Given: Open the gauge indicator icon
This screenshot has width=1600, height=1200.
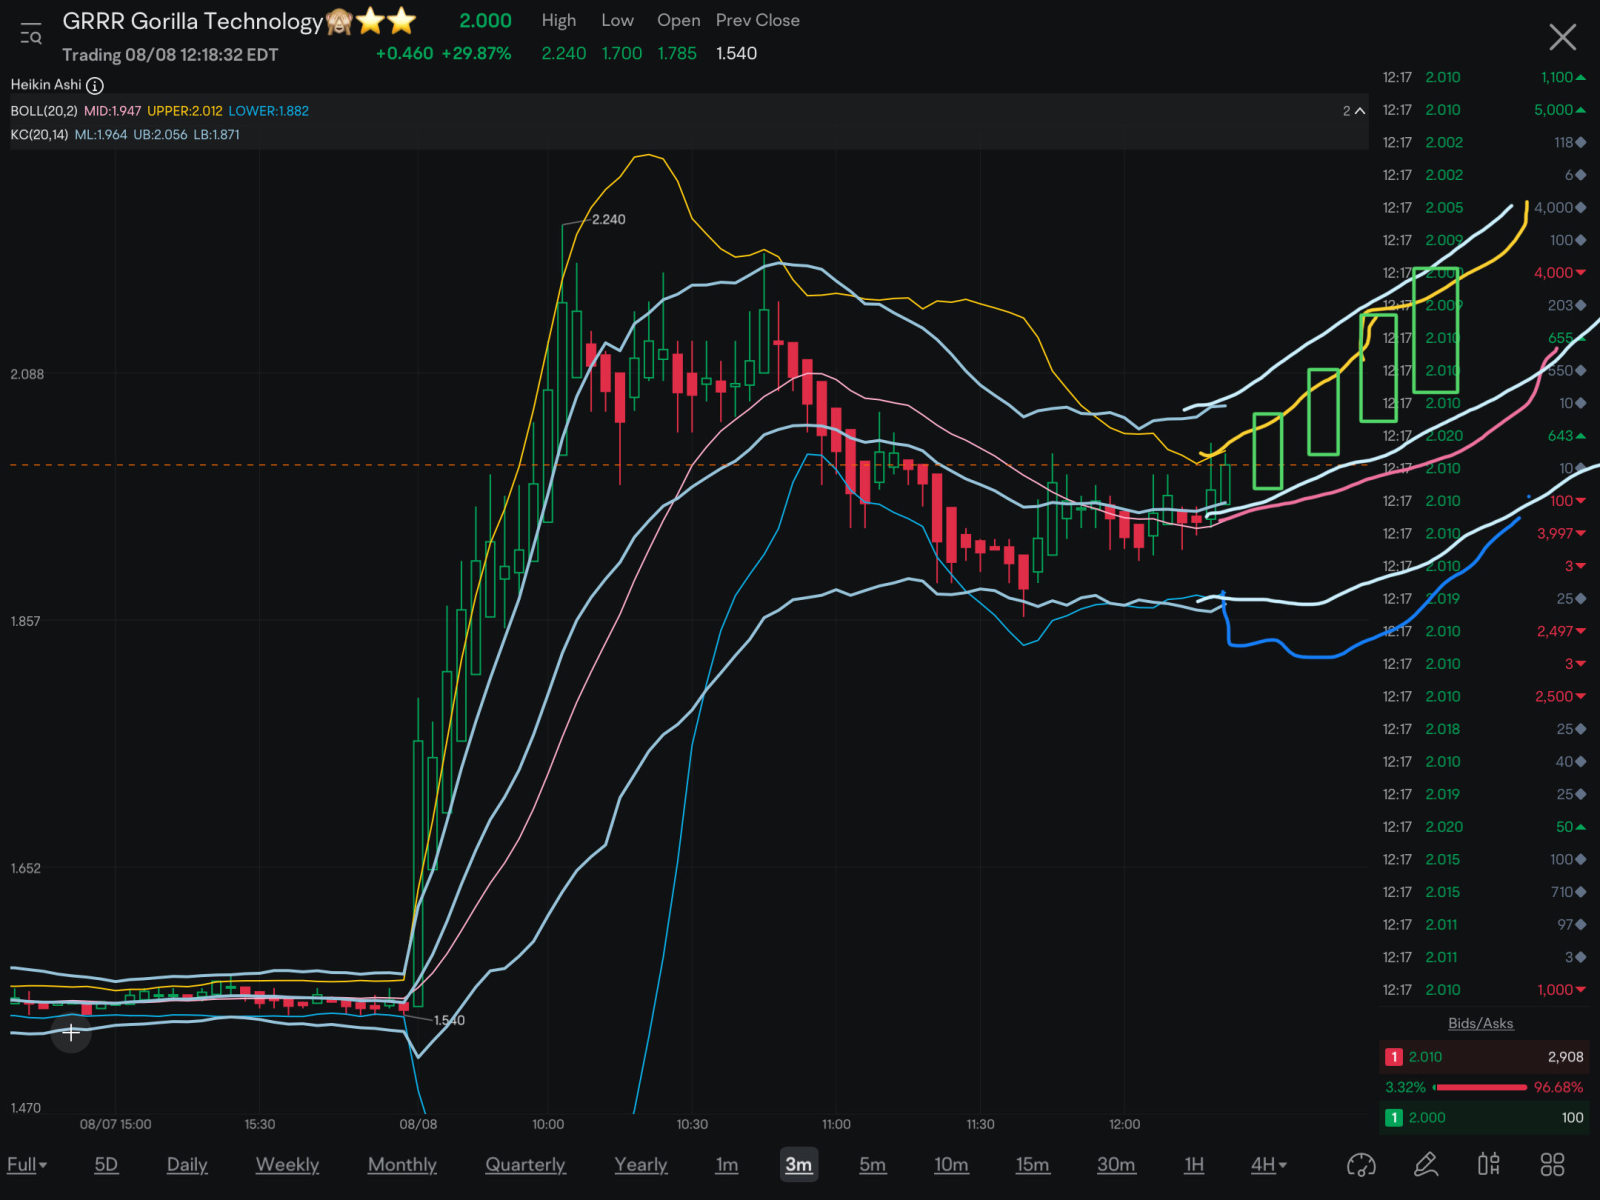Looking at the screenshot, I should point(1361,1164).
